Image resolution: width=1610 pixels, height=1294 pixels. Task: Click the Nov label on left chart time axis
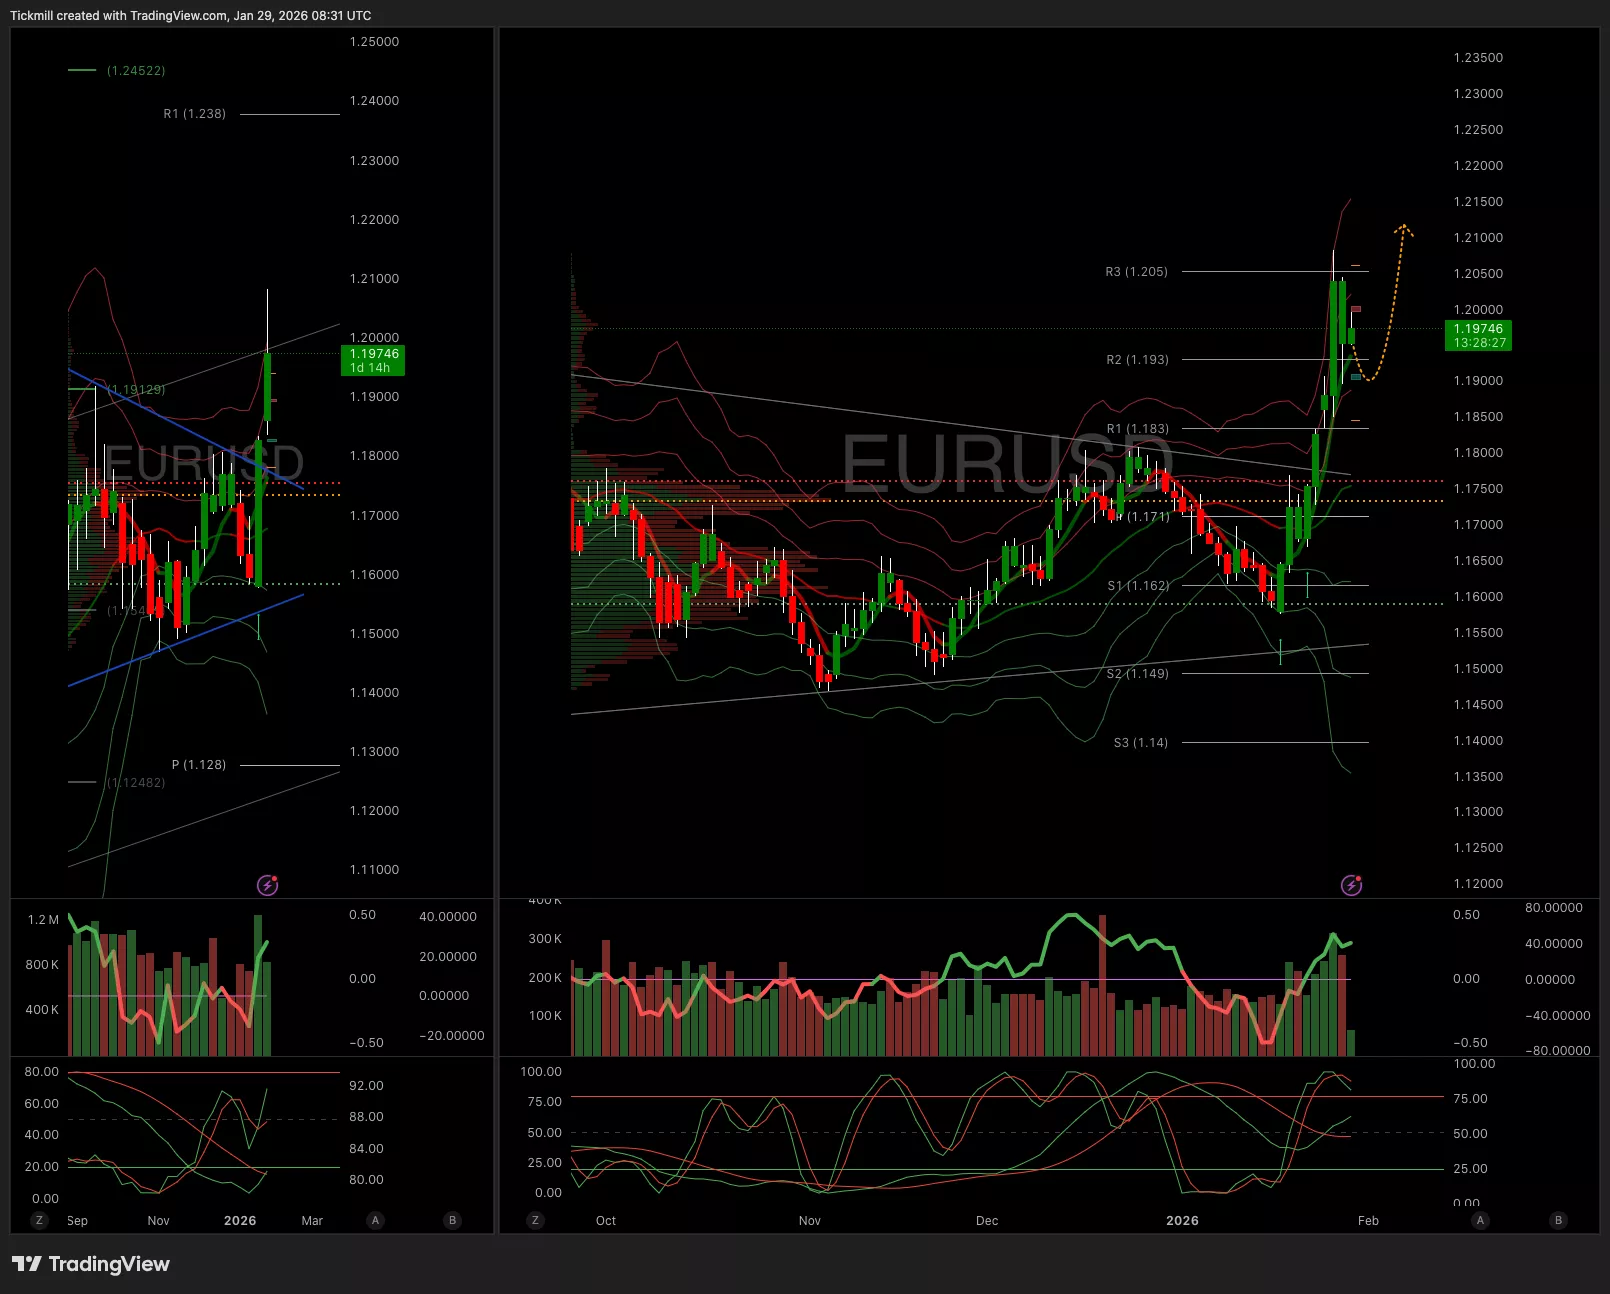[x=158, y=1221]
